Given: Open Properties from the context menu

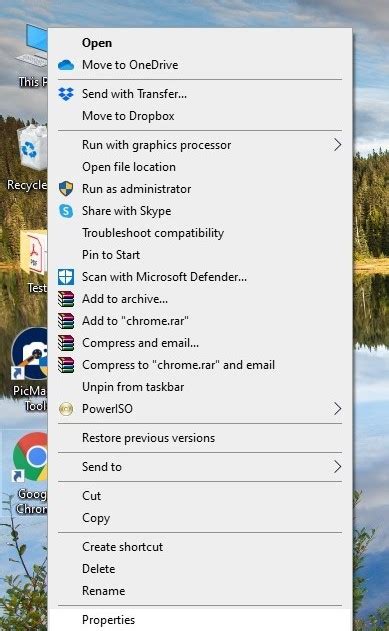Looking at the screenshot, I should point(200,620).
